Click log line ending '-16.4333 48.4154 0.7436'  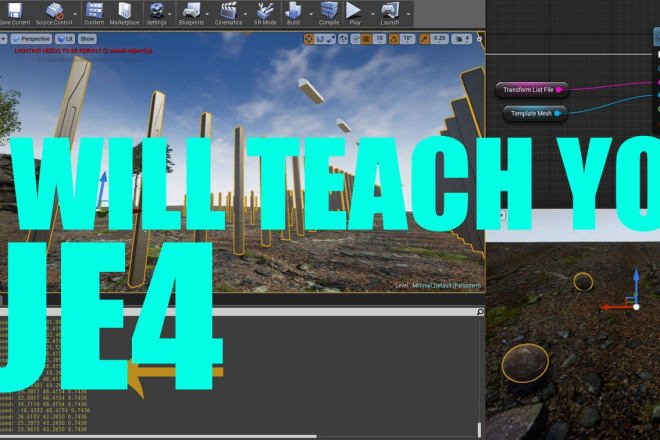[45, 410]
